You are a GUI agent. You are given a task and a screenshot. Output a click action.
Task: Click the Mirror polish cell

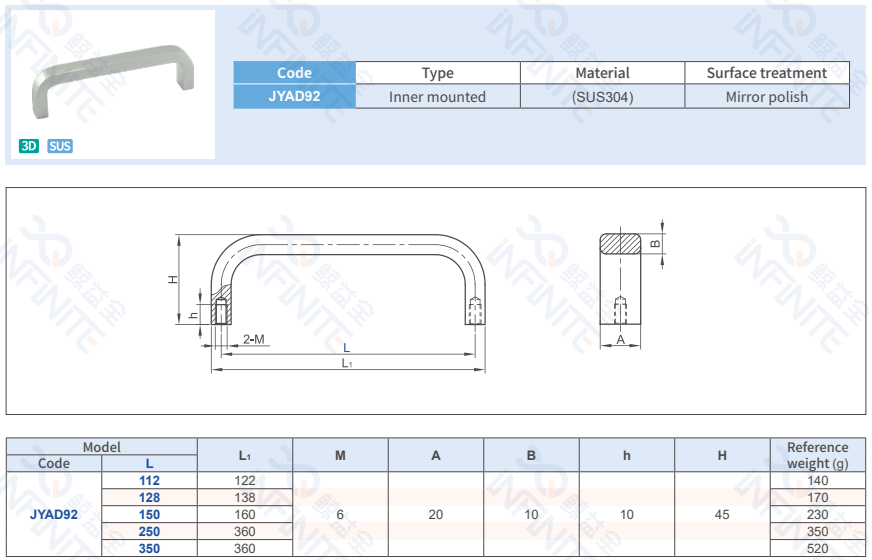point(767,97)
